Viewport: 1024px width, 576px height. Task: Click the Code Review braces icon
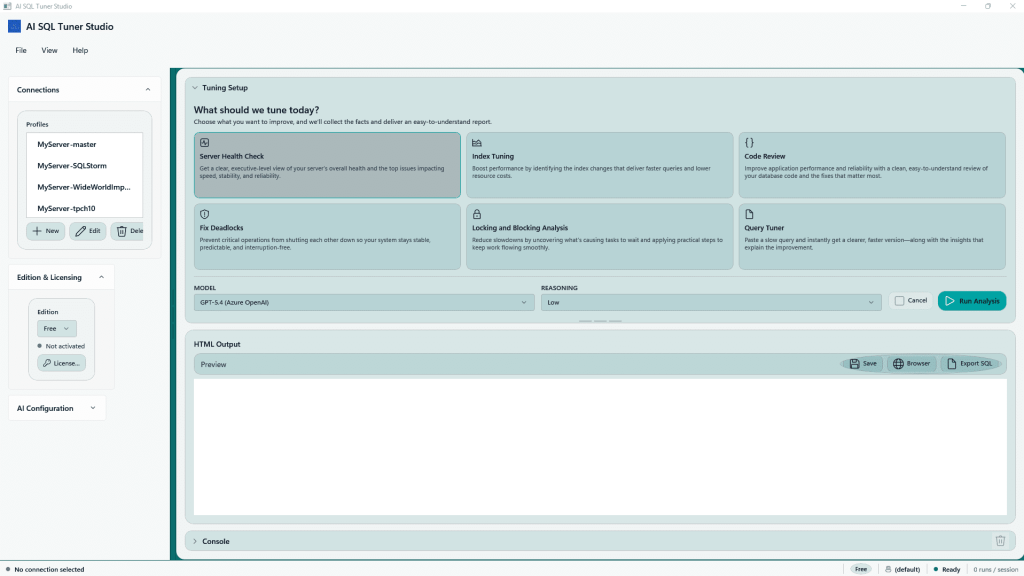(749, 142)
